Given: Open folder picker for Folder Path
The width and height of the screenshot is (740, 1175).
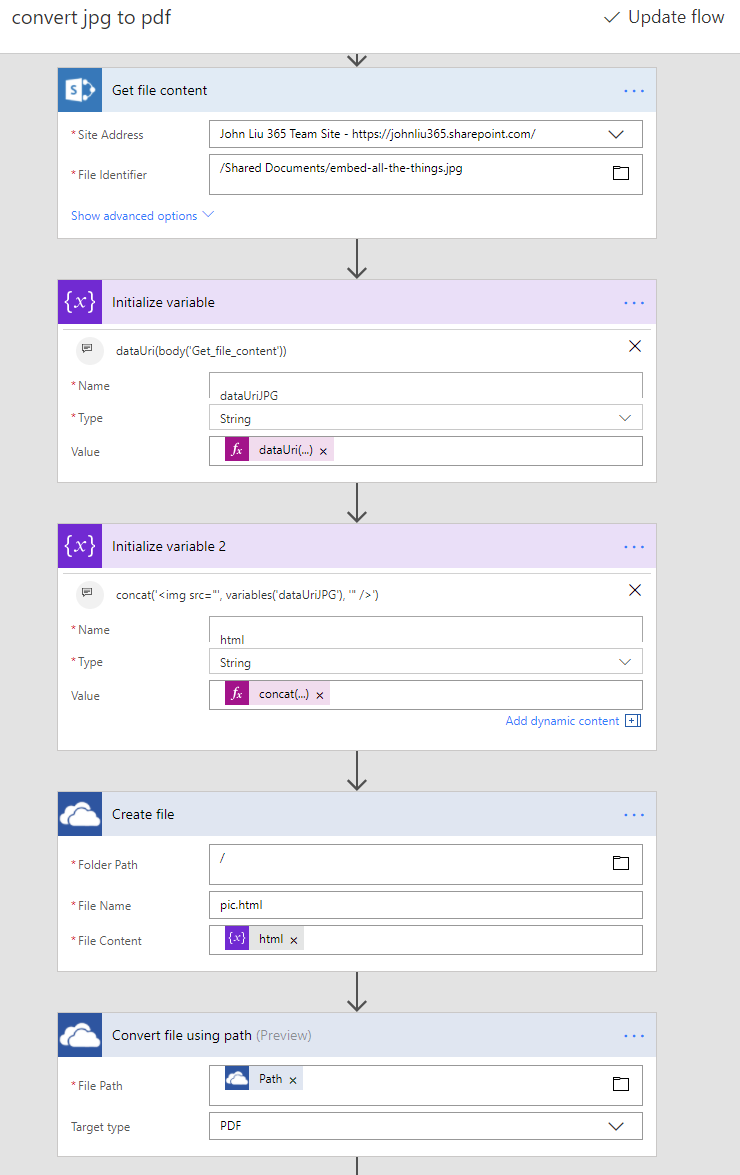Looking at the screenshot, I should [x=621, y=863].
